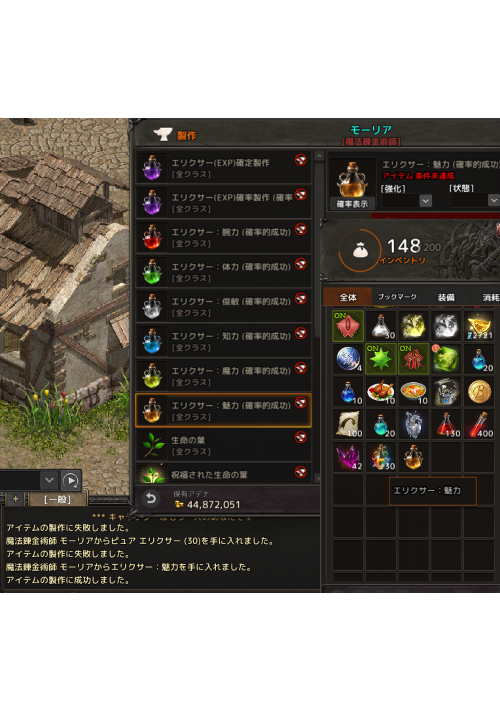Expand the chat channel dropdown arrow
This screenshot has width=500, height=711.
[49, 480]
